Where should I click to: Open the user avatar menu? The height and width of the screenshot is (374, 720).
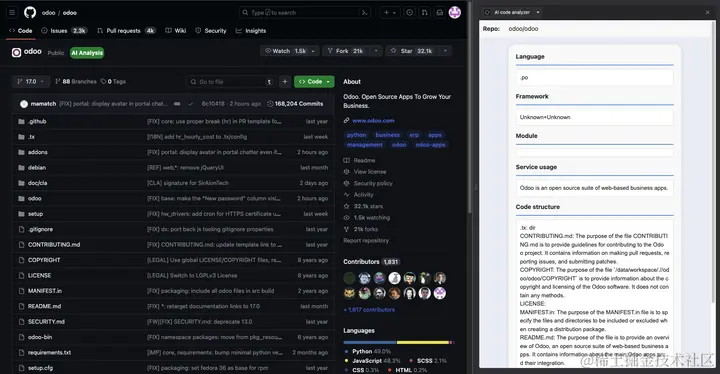(x=455, y=12)
